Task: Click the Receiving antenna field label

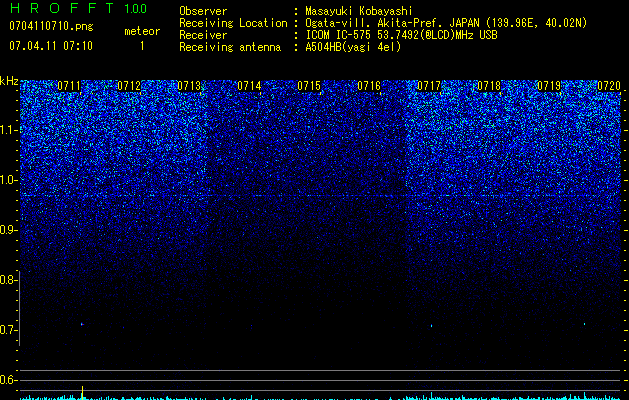Action: [x=230, y=47]
